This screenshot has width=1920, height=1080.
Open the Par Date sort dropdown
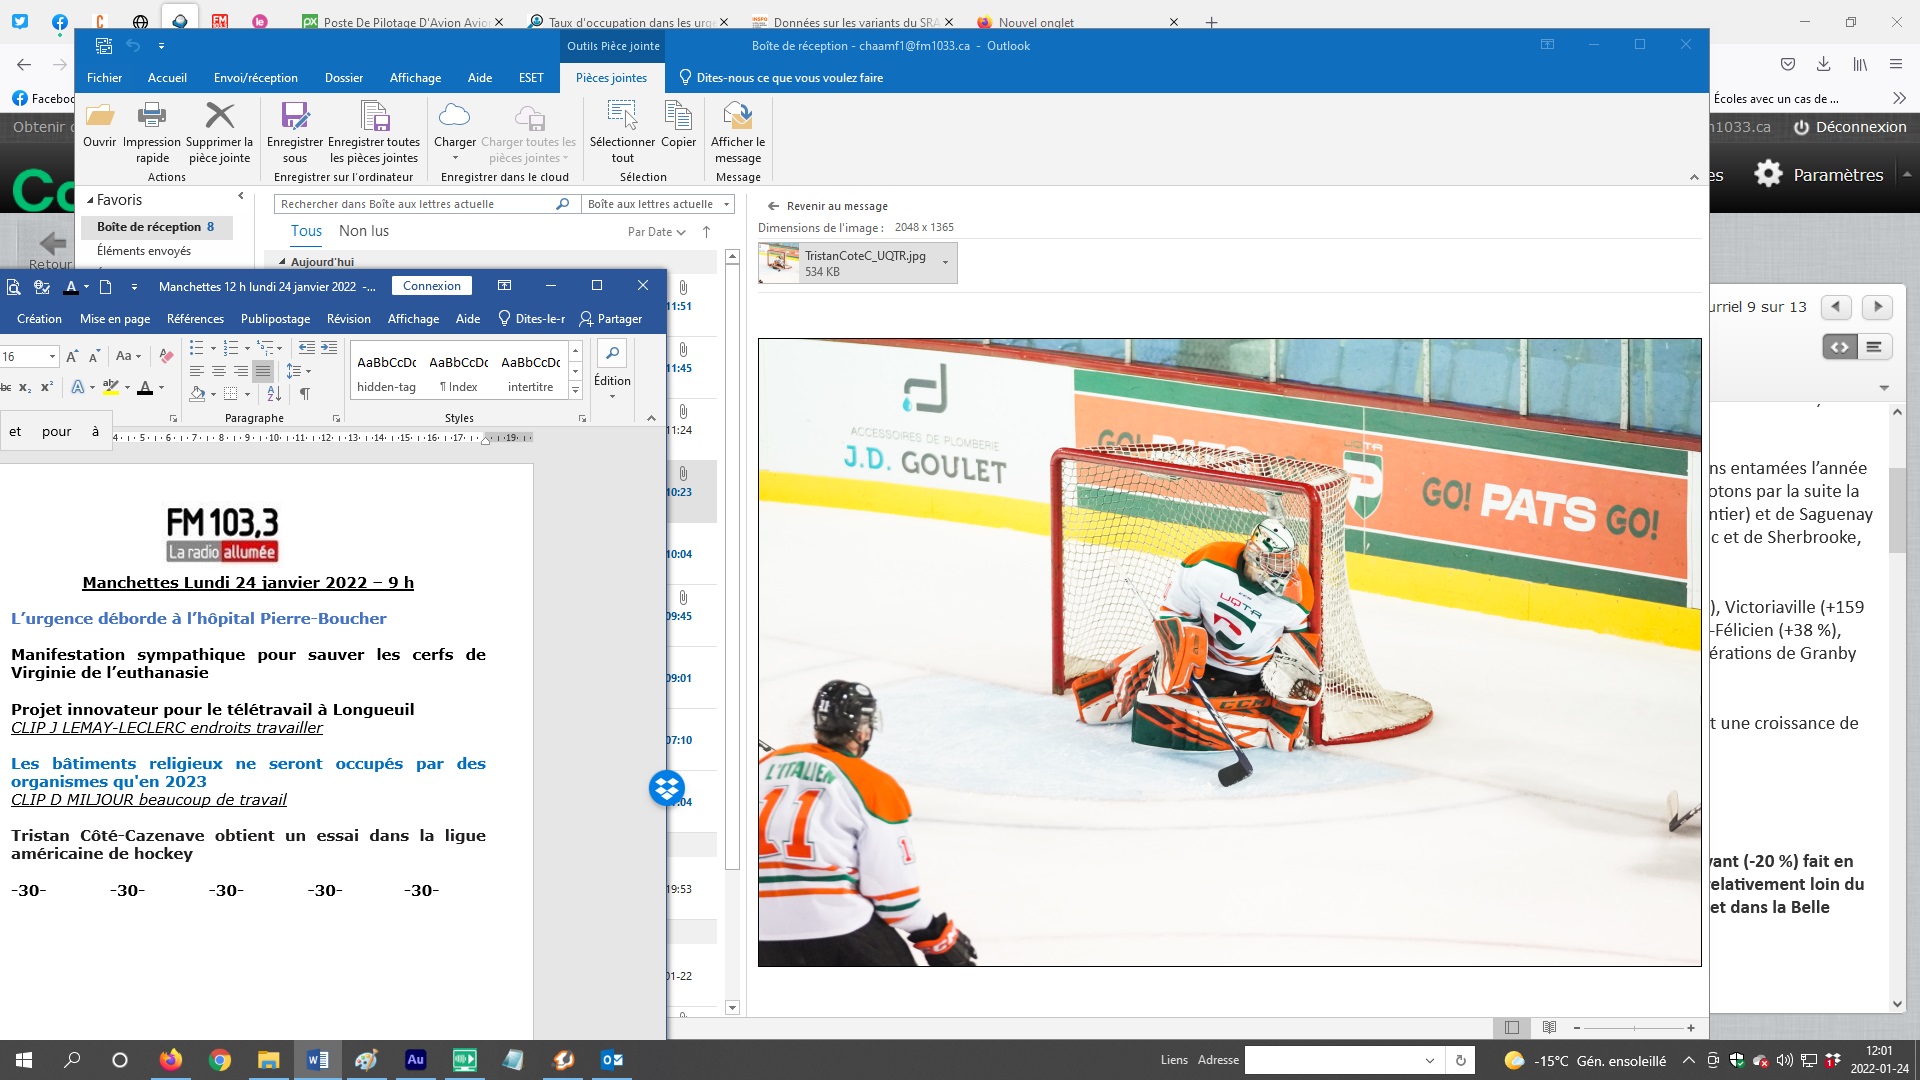tap(656, 232)
